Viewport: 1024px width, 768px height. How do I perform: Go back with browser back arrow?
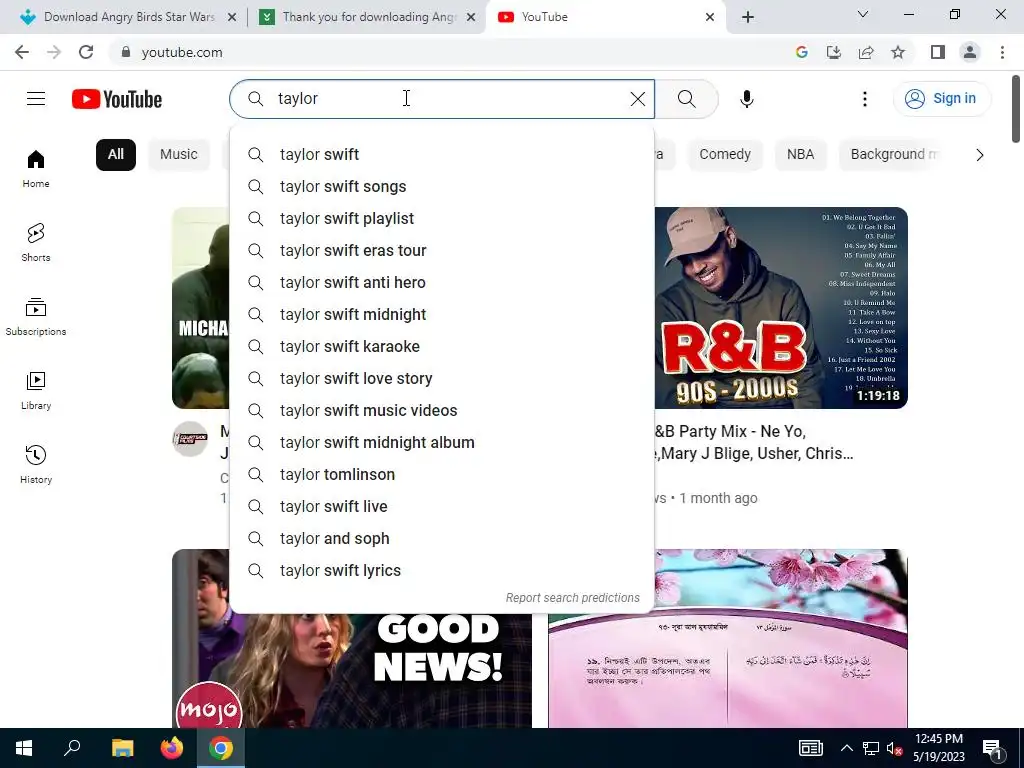click(x=22, y=52)
